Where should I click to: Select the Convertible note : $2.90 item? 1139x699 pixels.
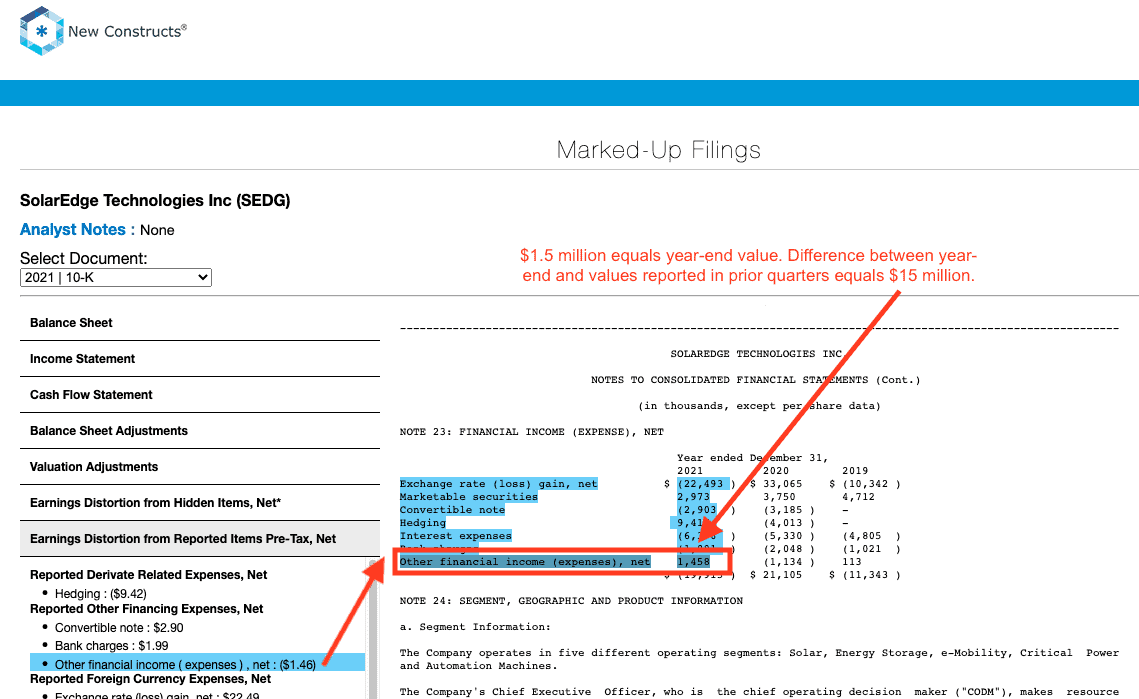[x=119, y=628]
